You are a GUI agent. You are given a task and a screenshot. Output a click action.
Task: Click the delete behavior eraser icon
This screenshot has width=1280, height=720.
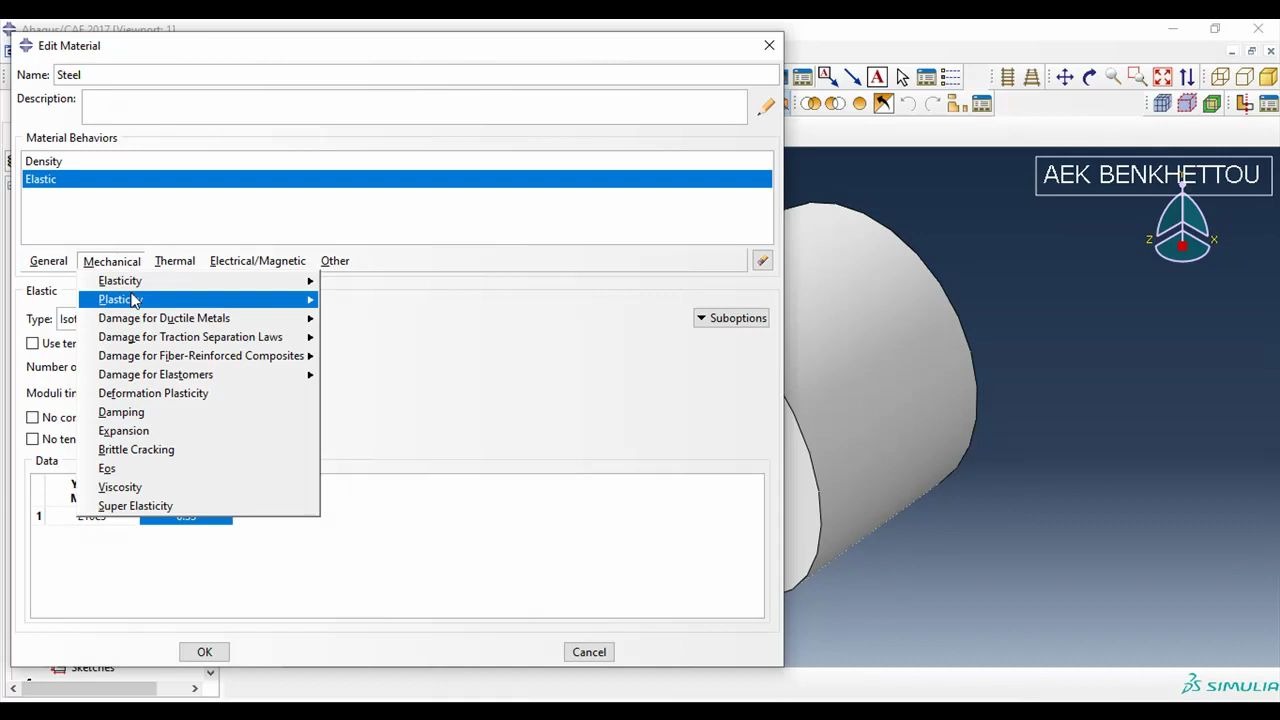click(762, 261)
